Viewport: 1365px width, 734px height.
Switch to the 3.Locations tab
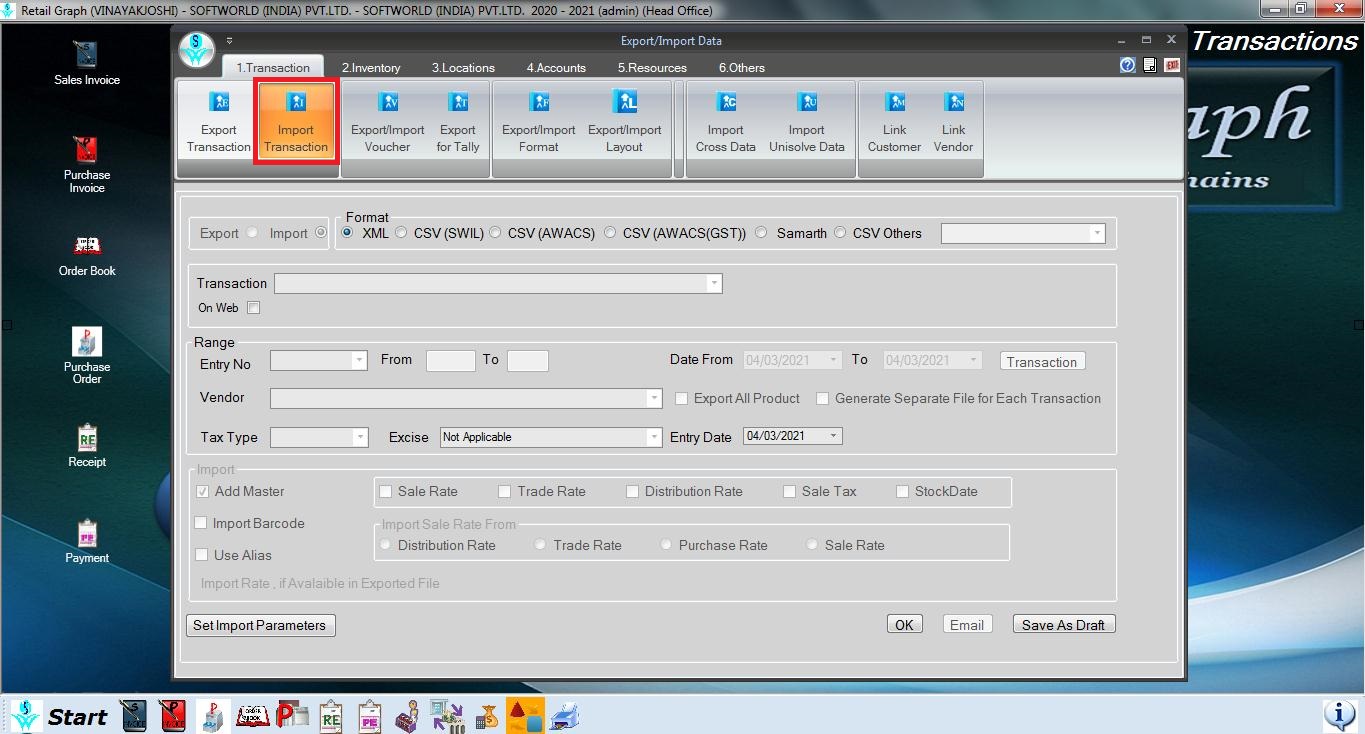(x=463, y=67)
